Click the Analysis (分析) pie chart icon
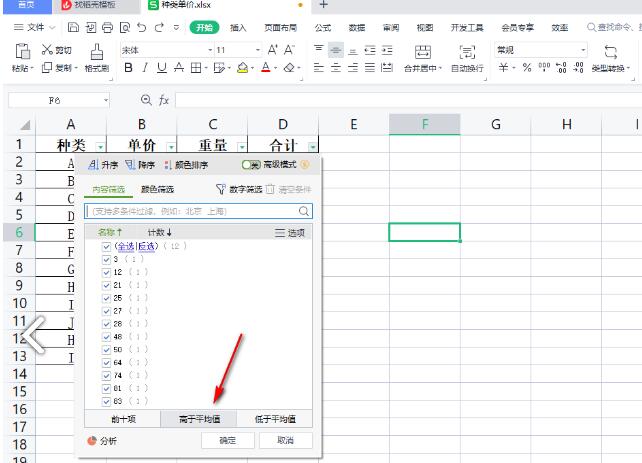 point(92,440)
